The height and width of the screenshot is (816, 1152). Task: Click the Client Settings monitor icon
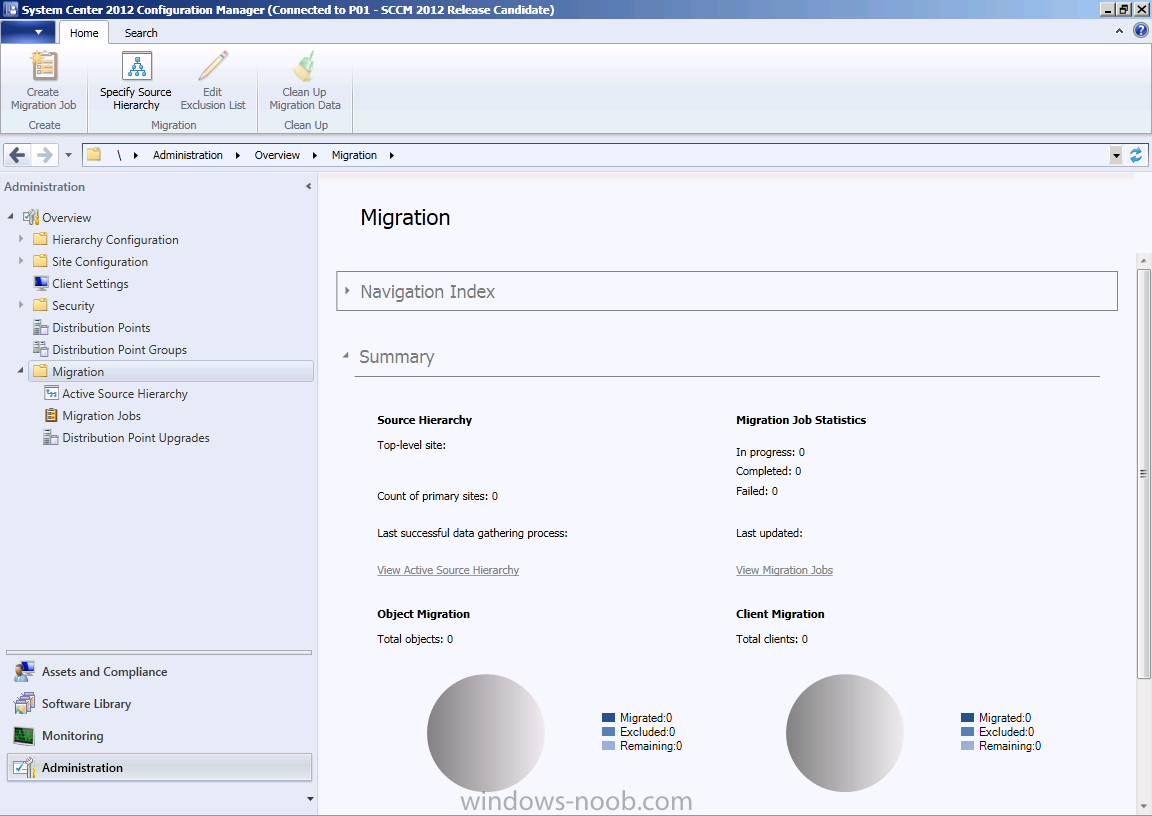coord(40,284)
